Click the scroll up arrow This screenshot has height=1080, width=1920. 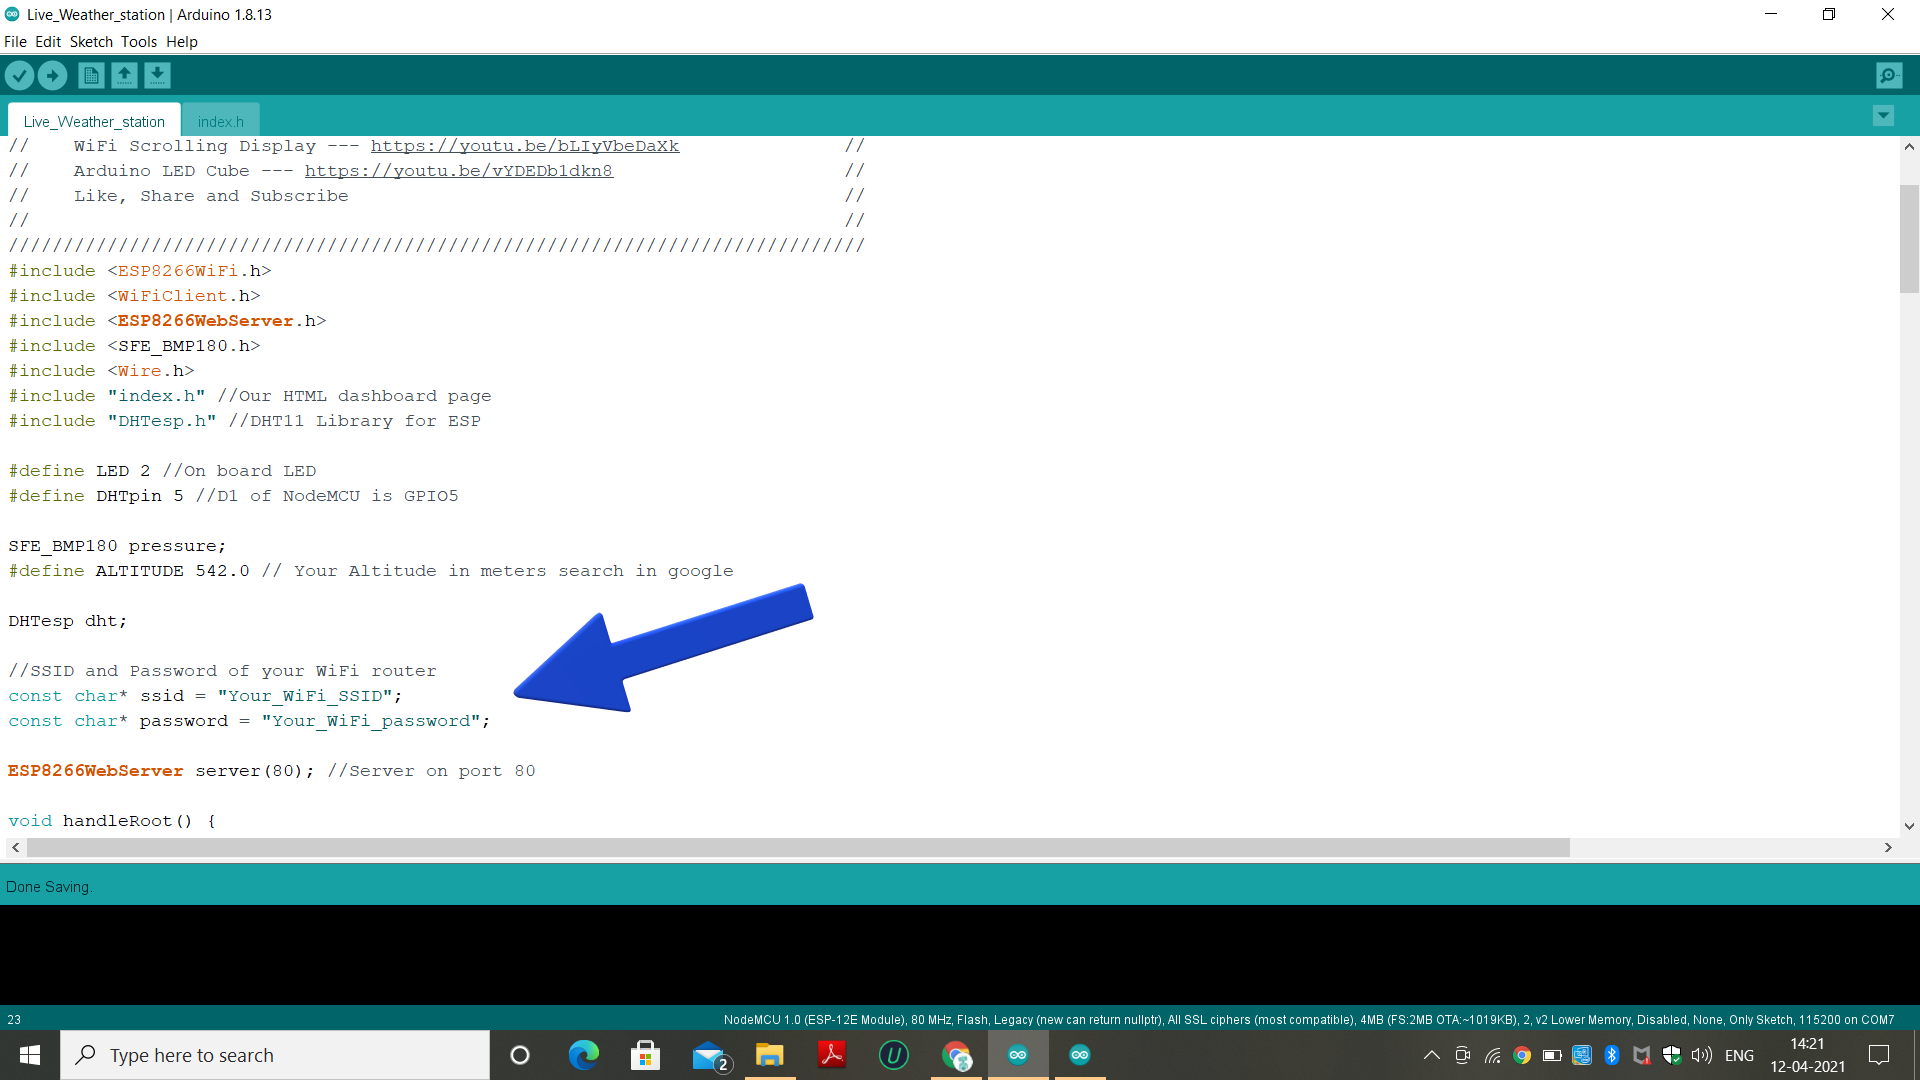click(x=1909, y=147)
